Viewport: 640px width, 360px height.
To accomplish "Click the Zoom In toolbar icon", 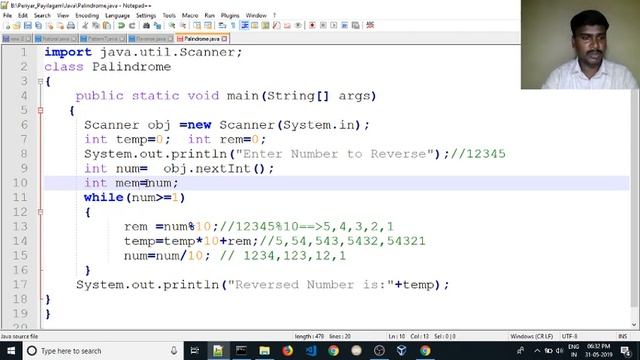I will [x=172, y=25].
